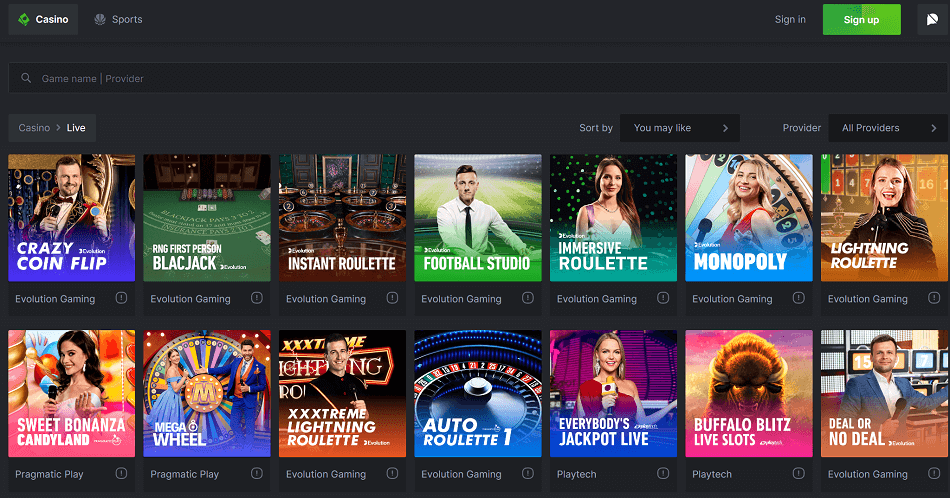
Task: Click the info icon for Crazy Coin Flip
Action: click(121, 297)
